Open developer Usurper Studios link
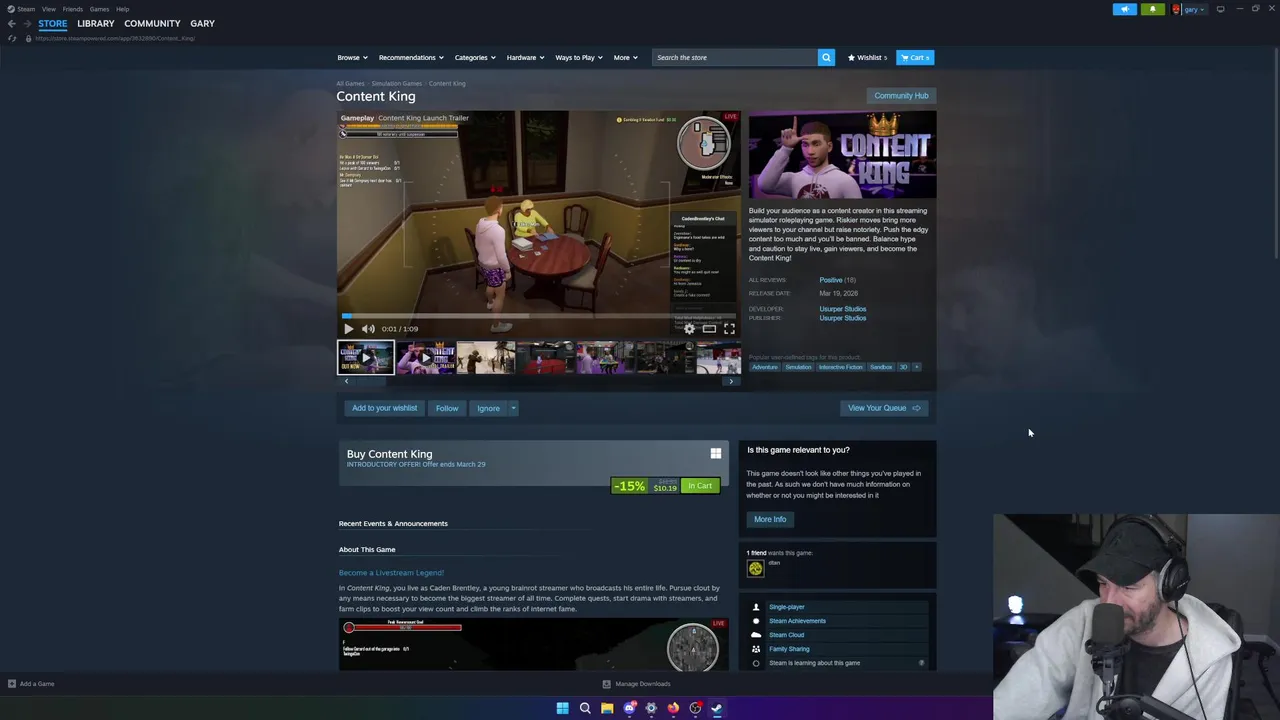Image resolution: width=1280 pixels, height=720 pixels. coord(843,309)
